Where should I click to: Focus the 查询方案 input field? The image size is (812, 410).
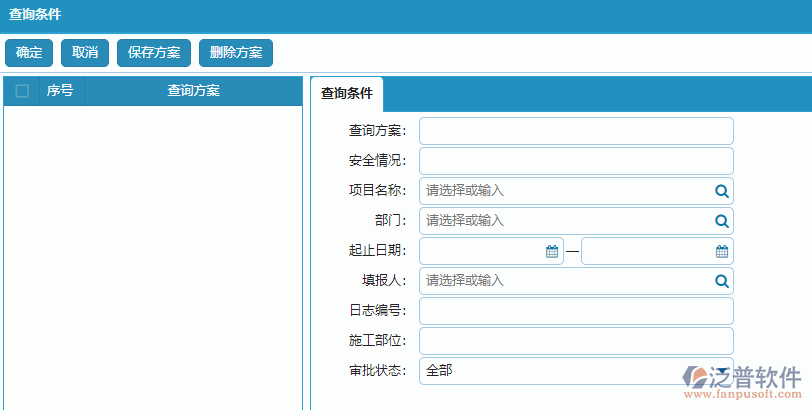tap(576, 131)
